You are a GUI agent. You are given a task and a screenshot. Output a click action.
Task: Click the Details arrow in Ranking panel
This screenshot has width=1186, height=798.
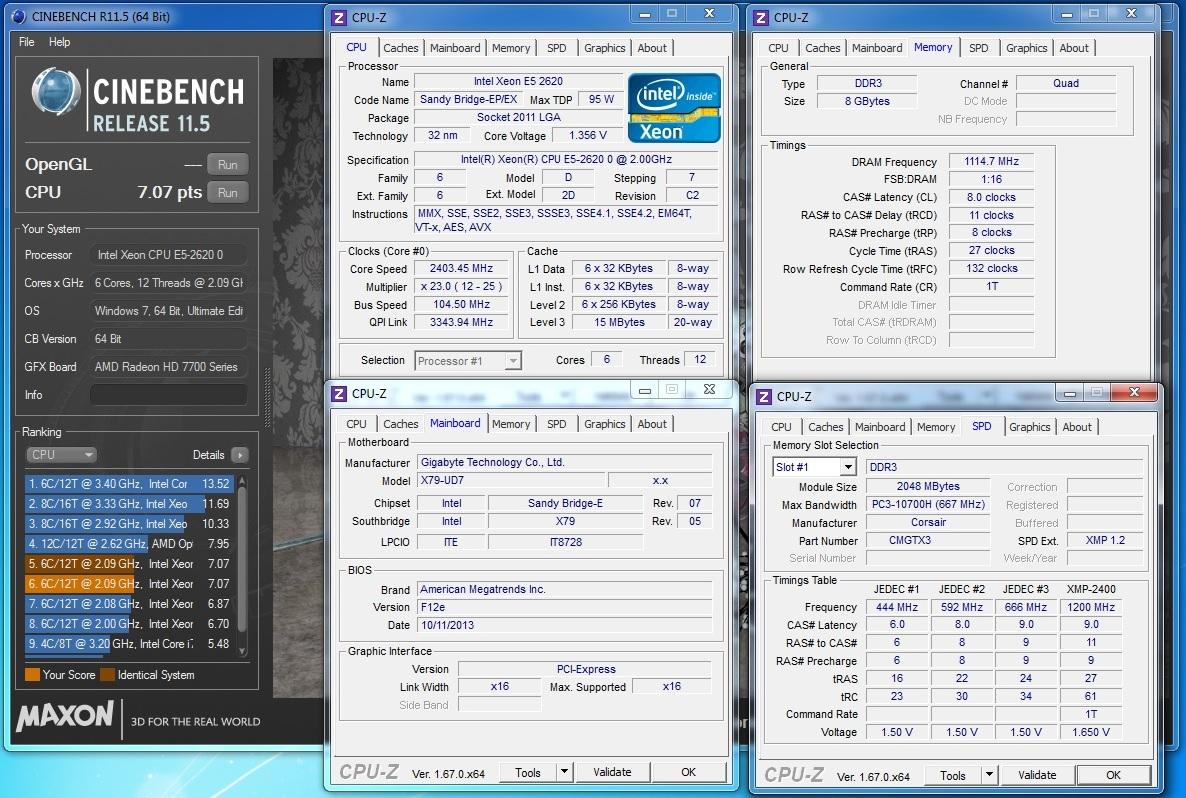(240, 455)
